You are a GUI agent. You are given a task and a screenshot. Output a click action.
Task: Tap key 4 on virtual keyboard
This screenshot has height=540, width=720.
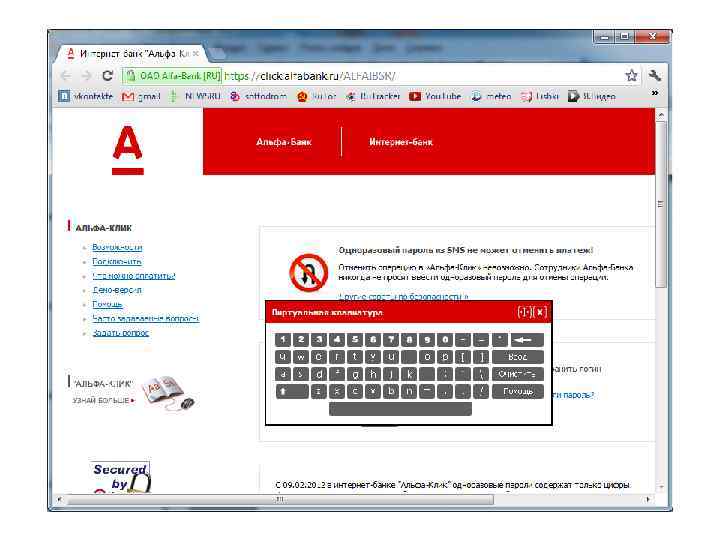(x=337, y=340)
